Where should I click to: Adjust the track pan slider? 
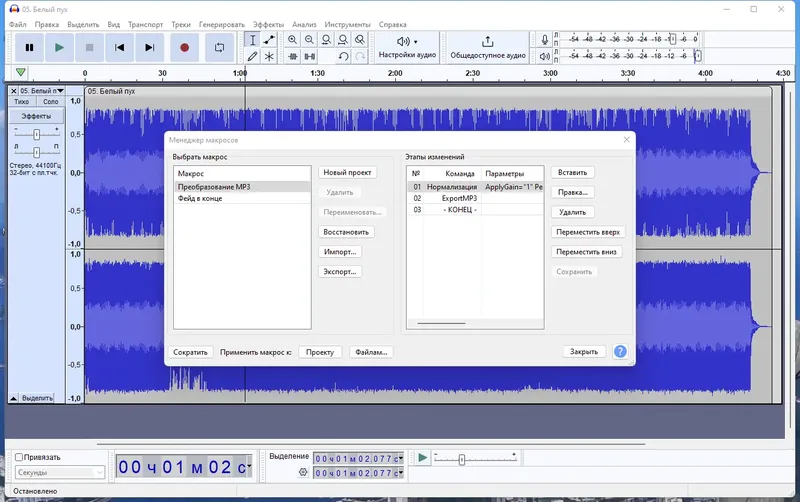coord(36,152)
